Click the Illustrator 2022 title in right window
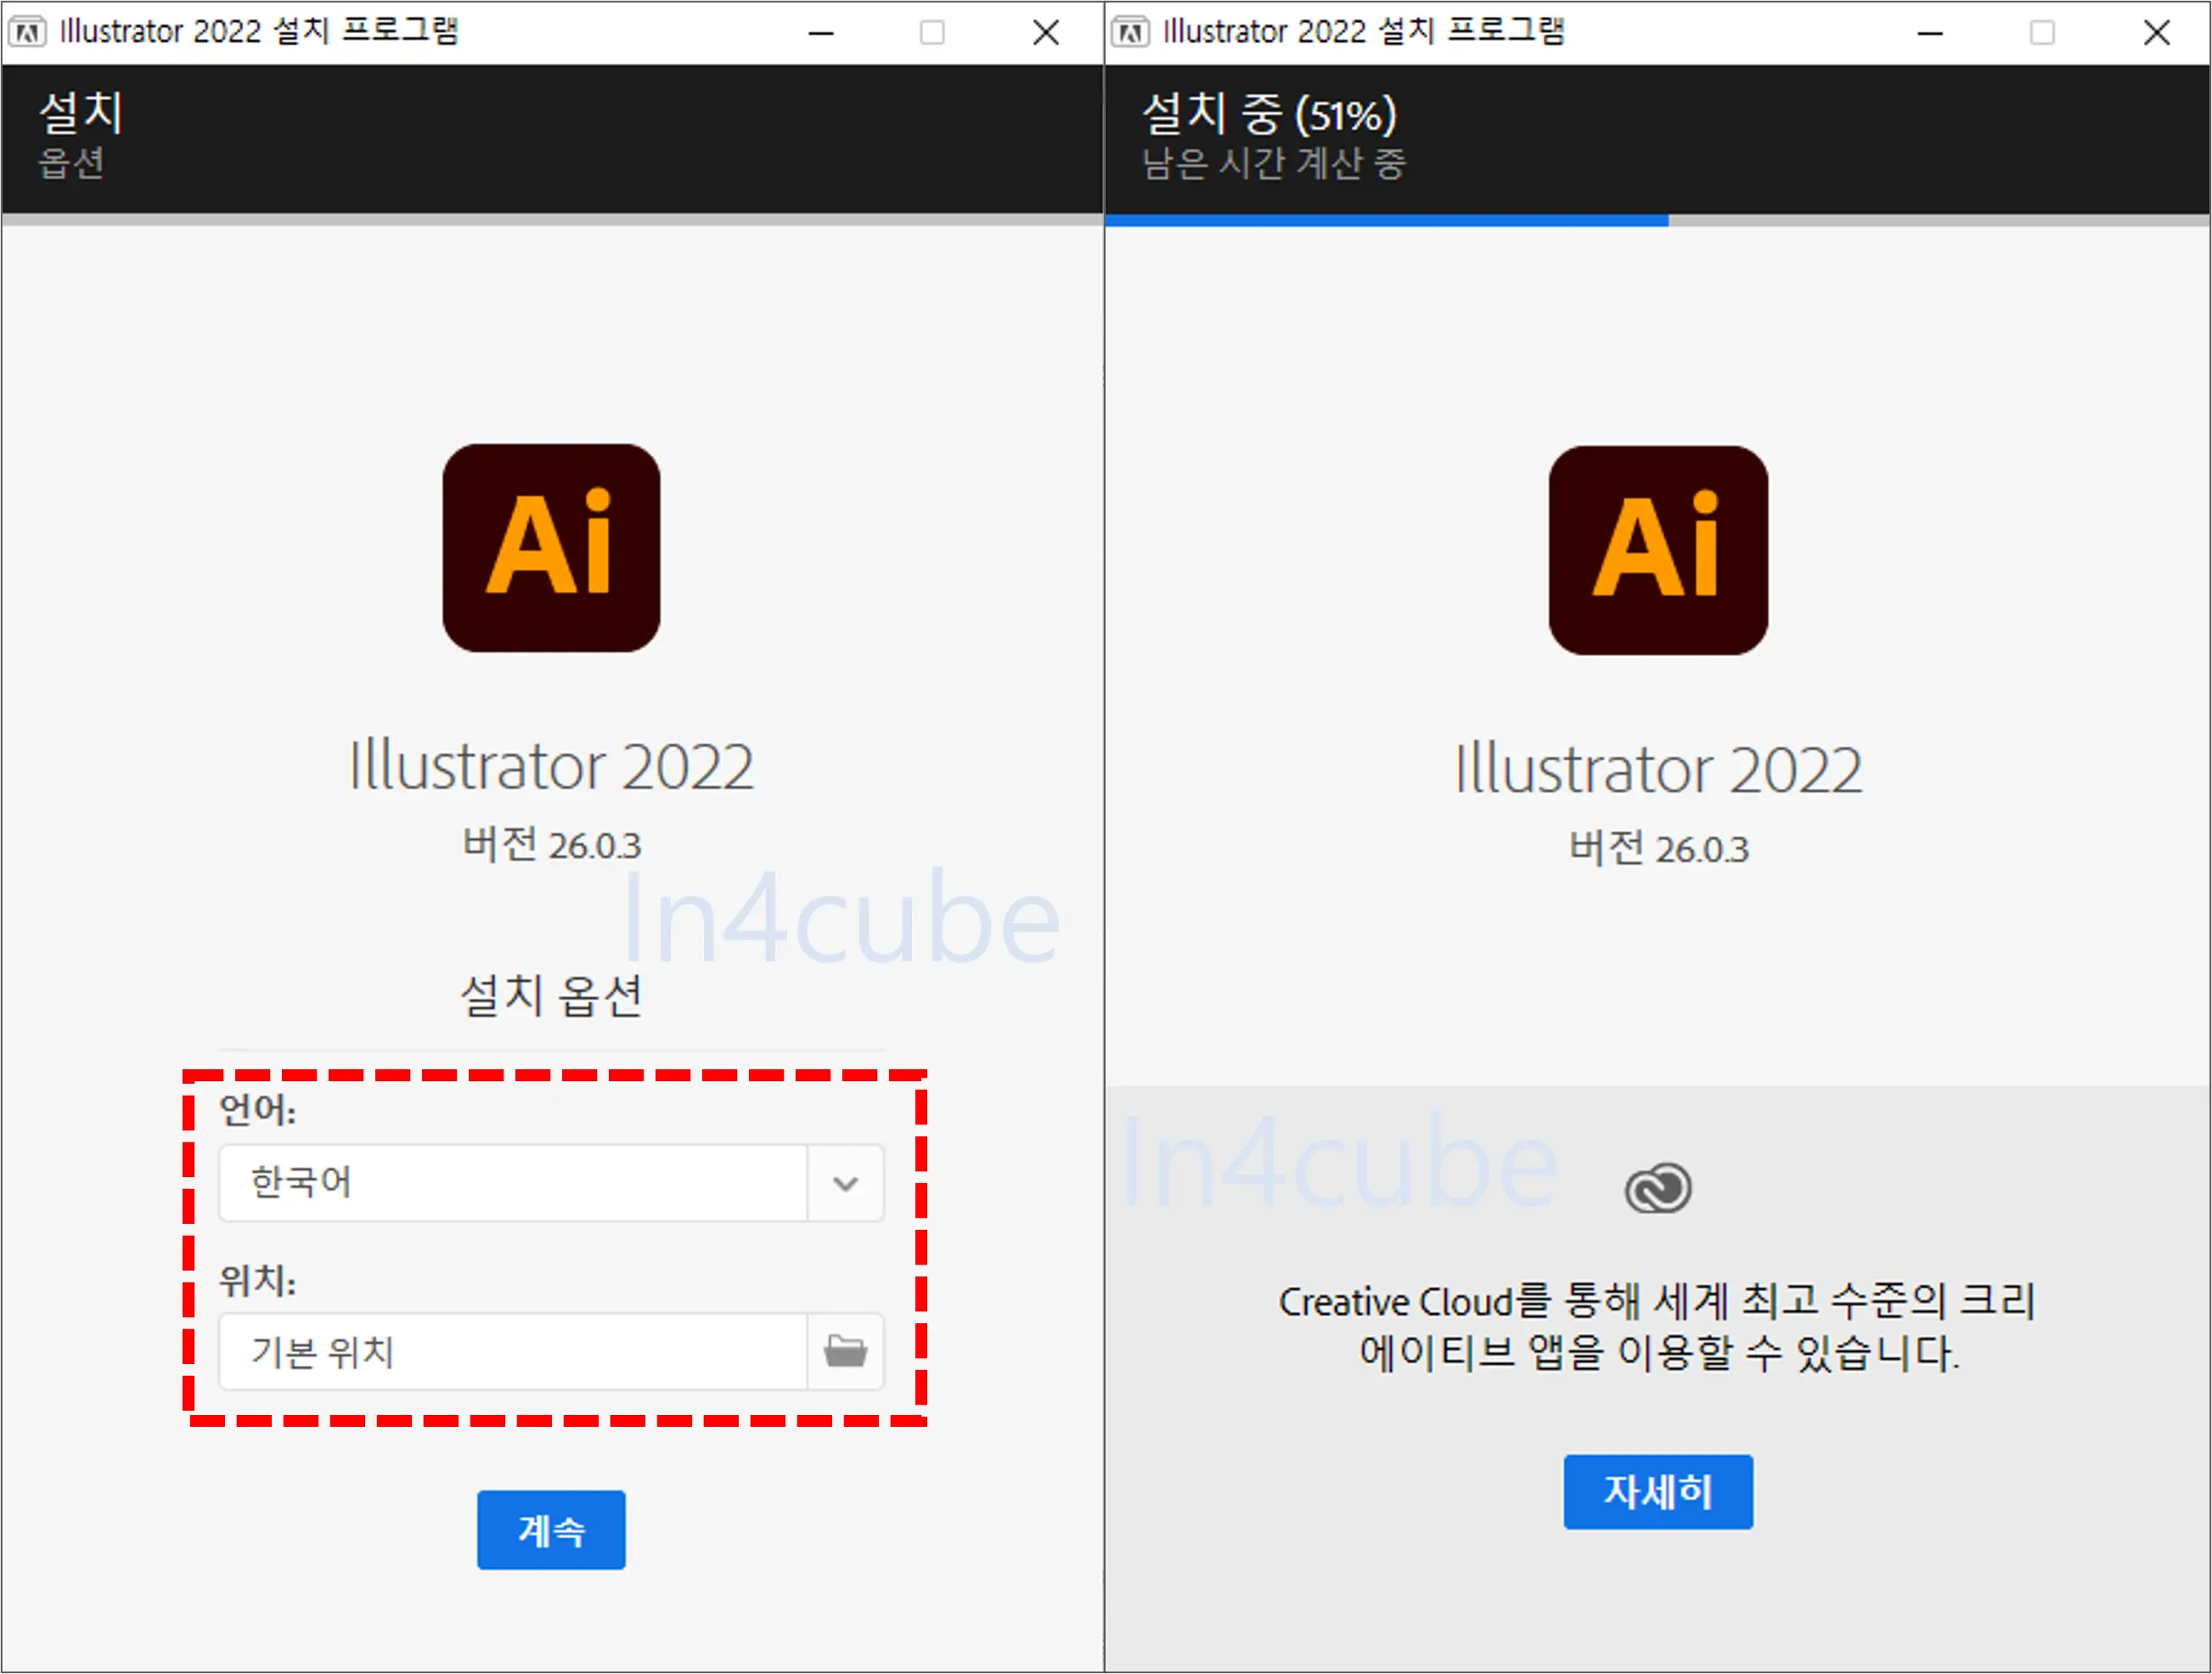 (x=1658, y=769)
